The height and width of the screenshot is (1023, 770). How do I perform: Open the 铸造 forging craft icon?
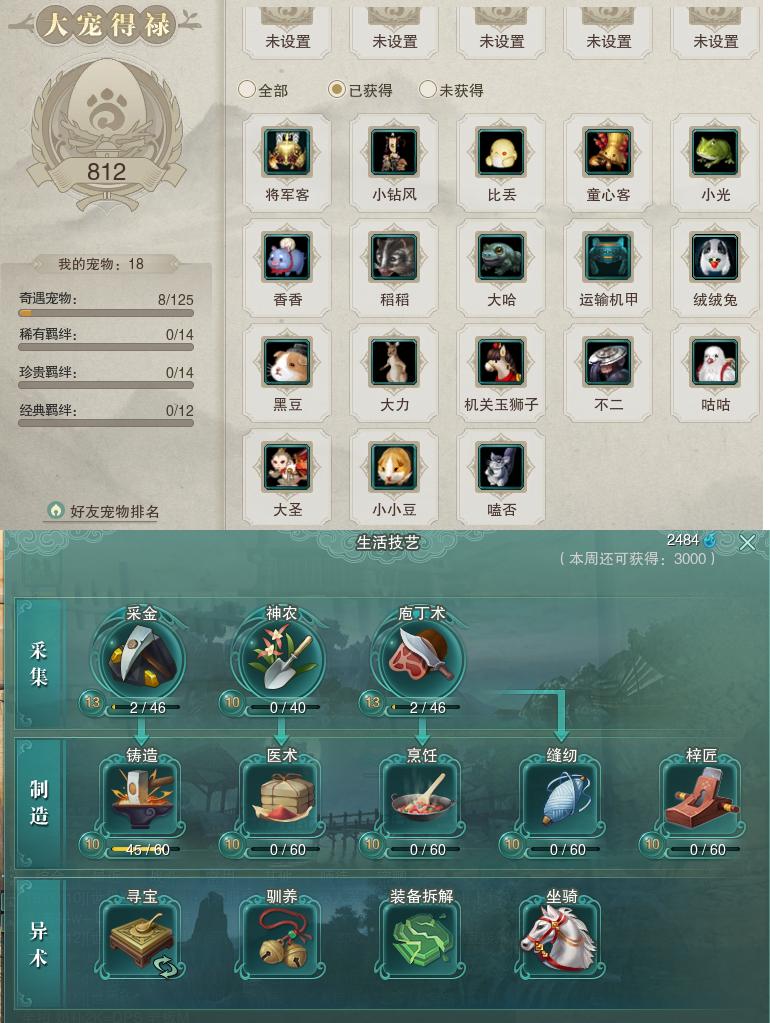[x=142, y=799]
